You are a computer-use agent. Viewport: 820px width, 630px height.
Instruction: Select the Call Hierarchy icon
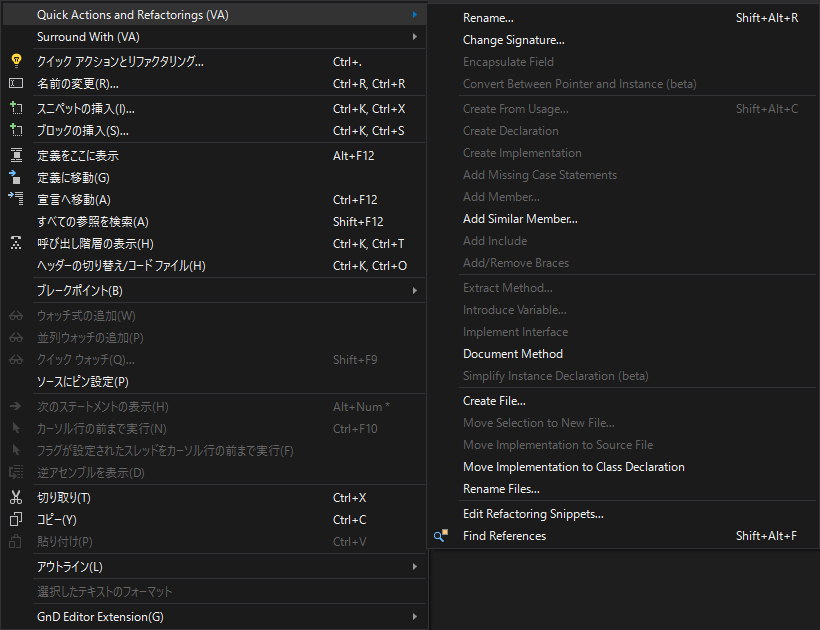point(15,242)
